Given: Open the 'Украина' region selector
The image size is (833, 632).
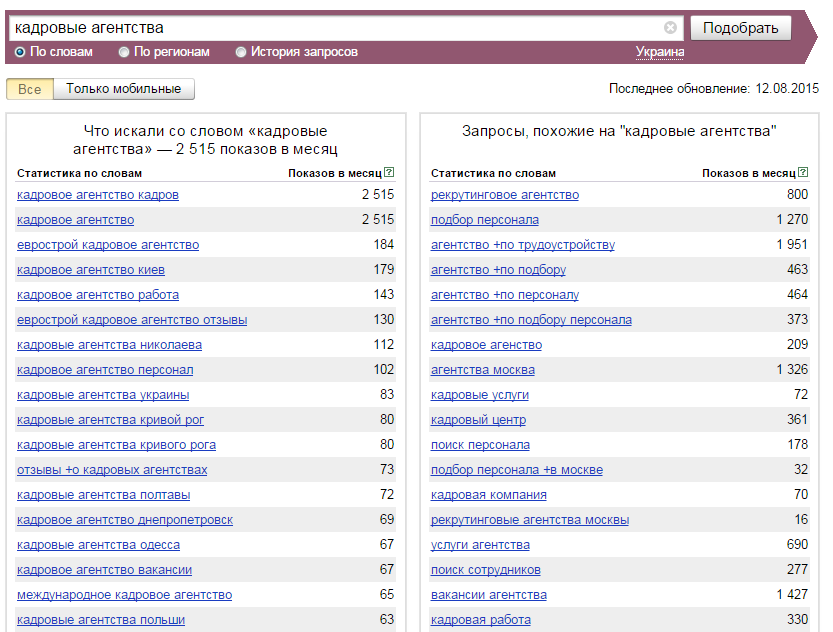Looking at the screenshot, I should coord(660,52).
